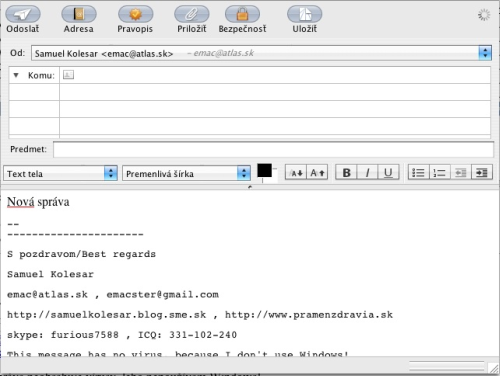Insert a numbered list
Screen dimensions: 500x376
pos(439,173)
